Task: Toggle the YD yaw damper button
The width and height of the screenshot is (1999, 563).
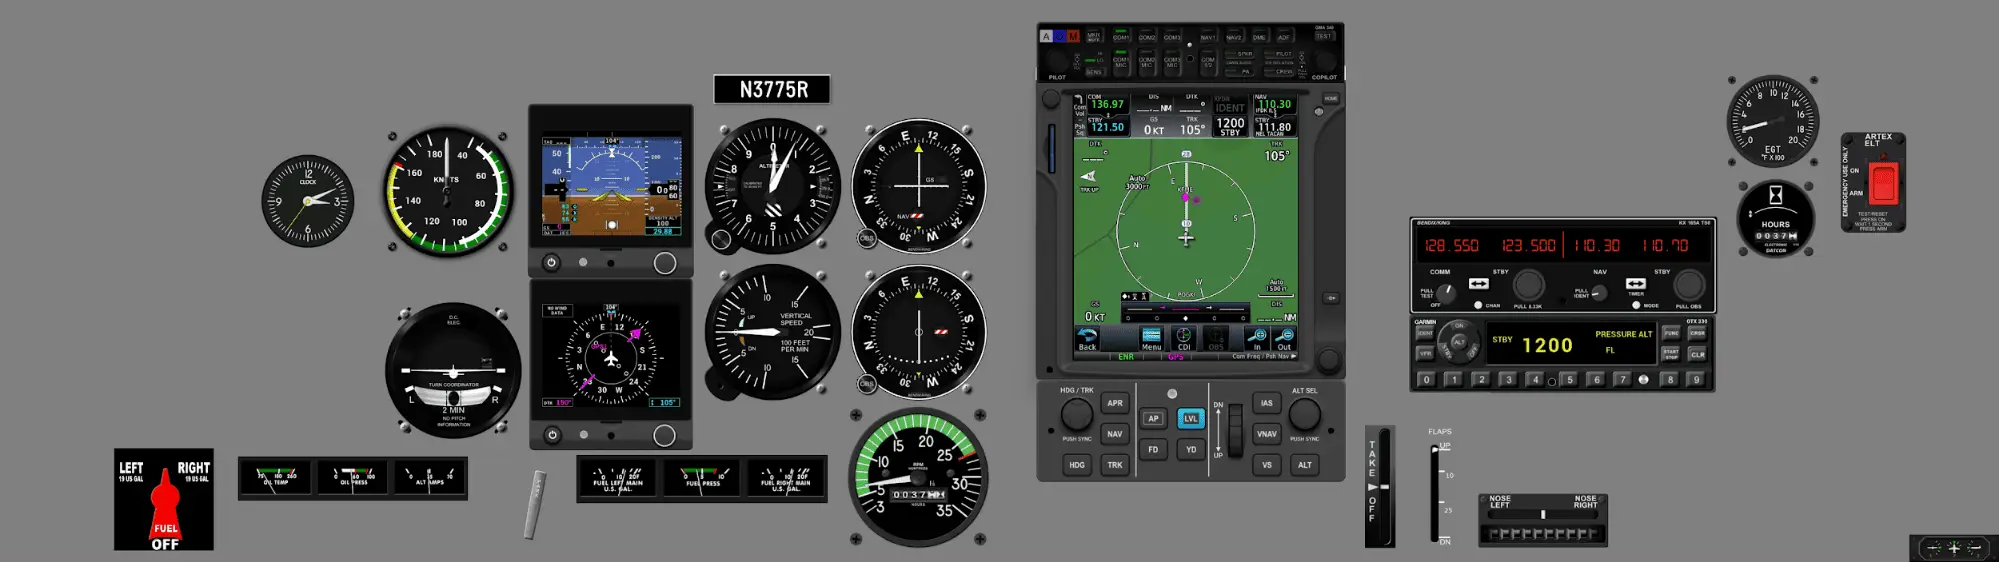Action: [x=1191, y=450]
